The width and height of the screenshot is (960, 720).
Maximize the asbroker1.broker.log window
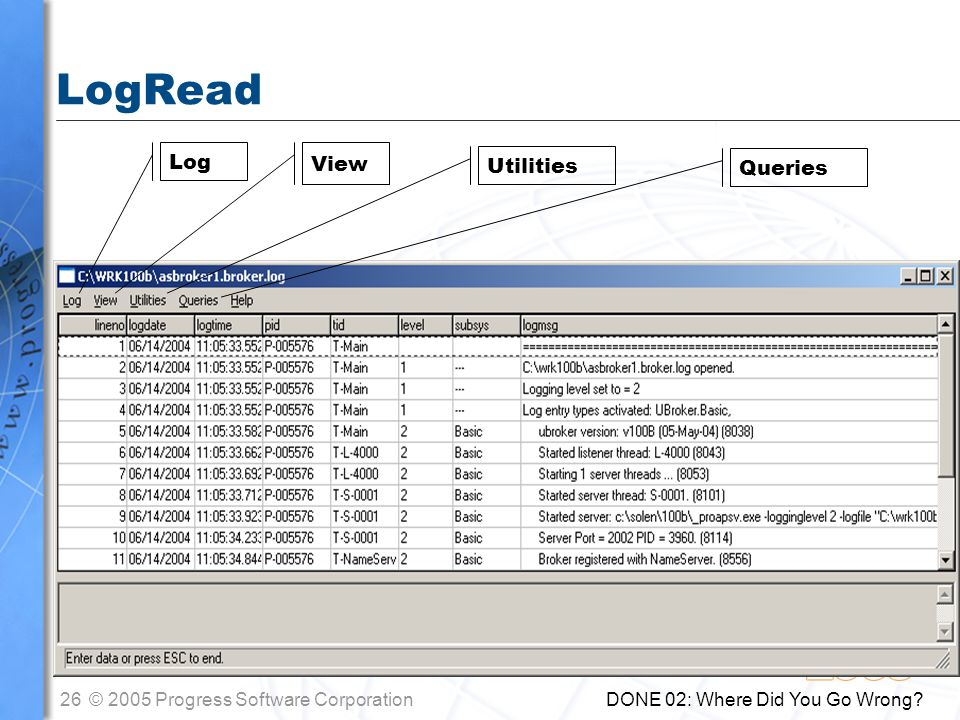pos(926,276)
